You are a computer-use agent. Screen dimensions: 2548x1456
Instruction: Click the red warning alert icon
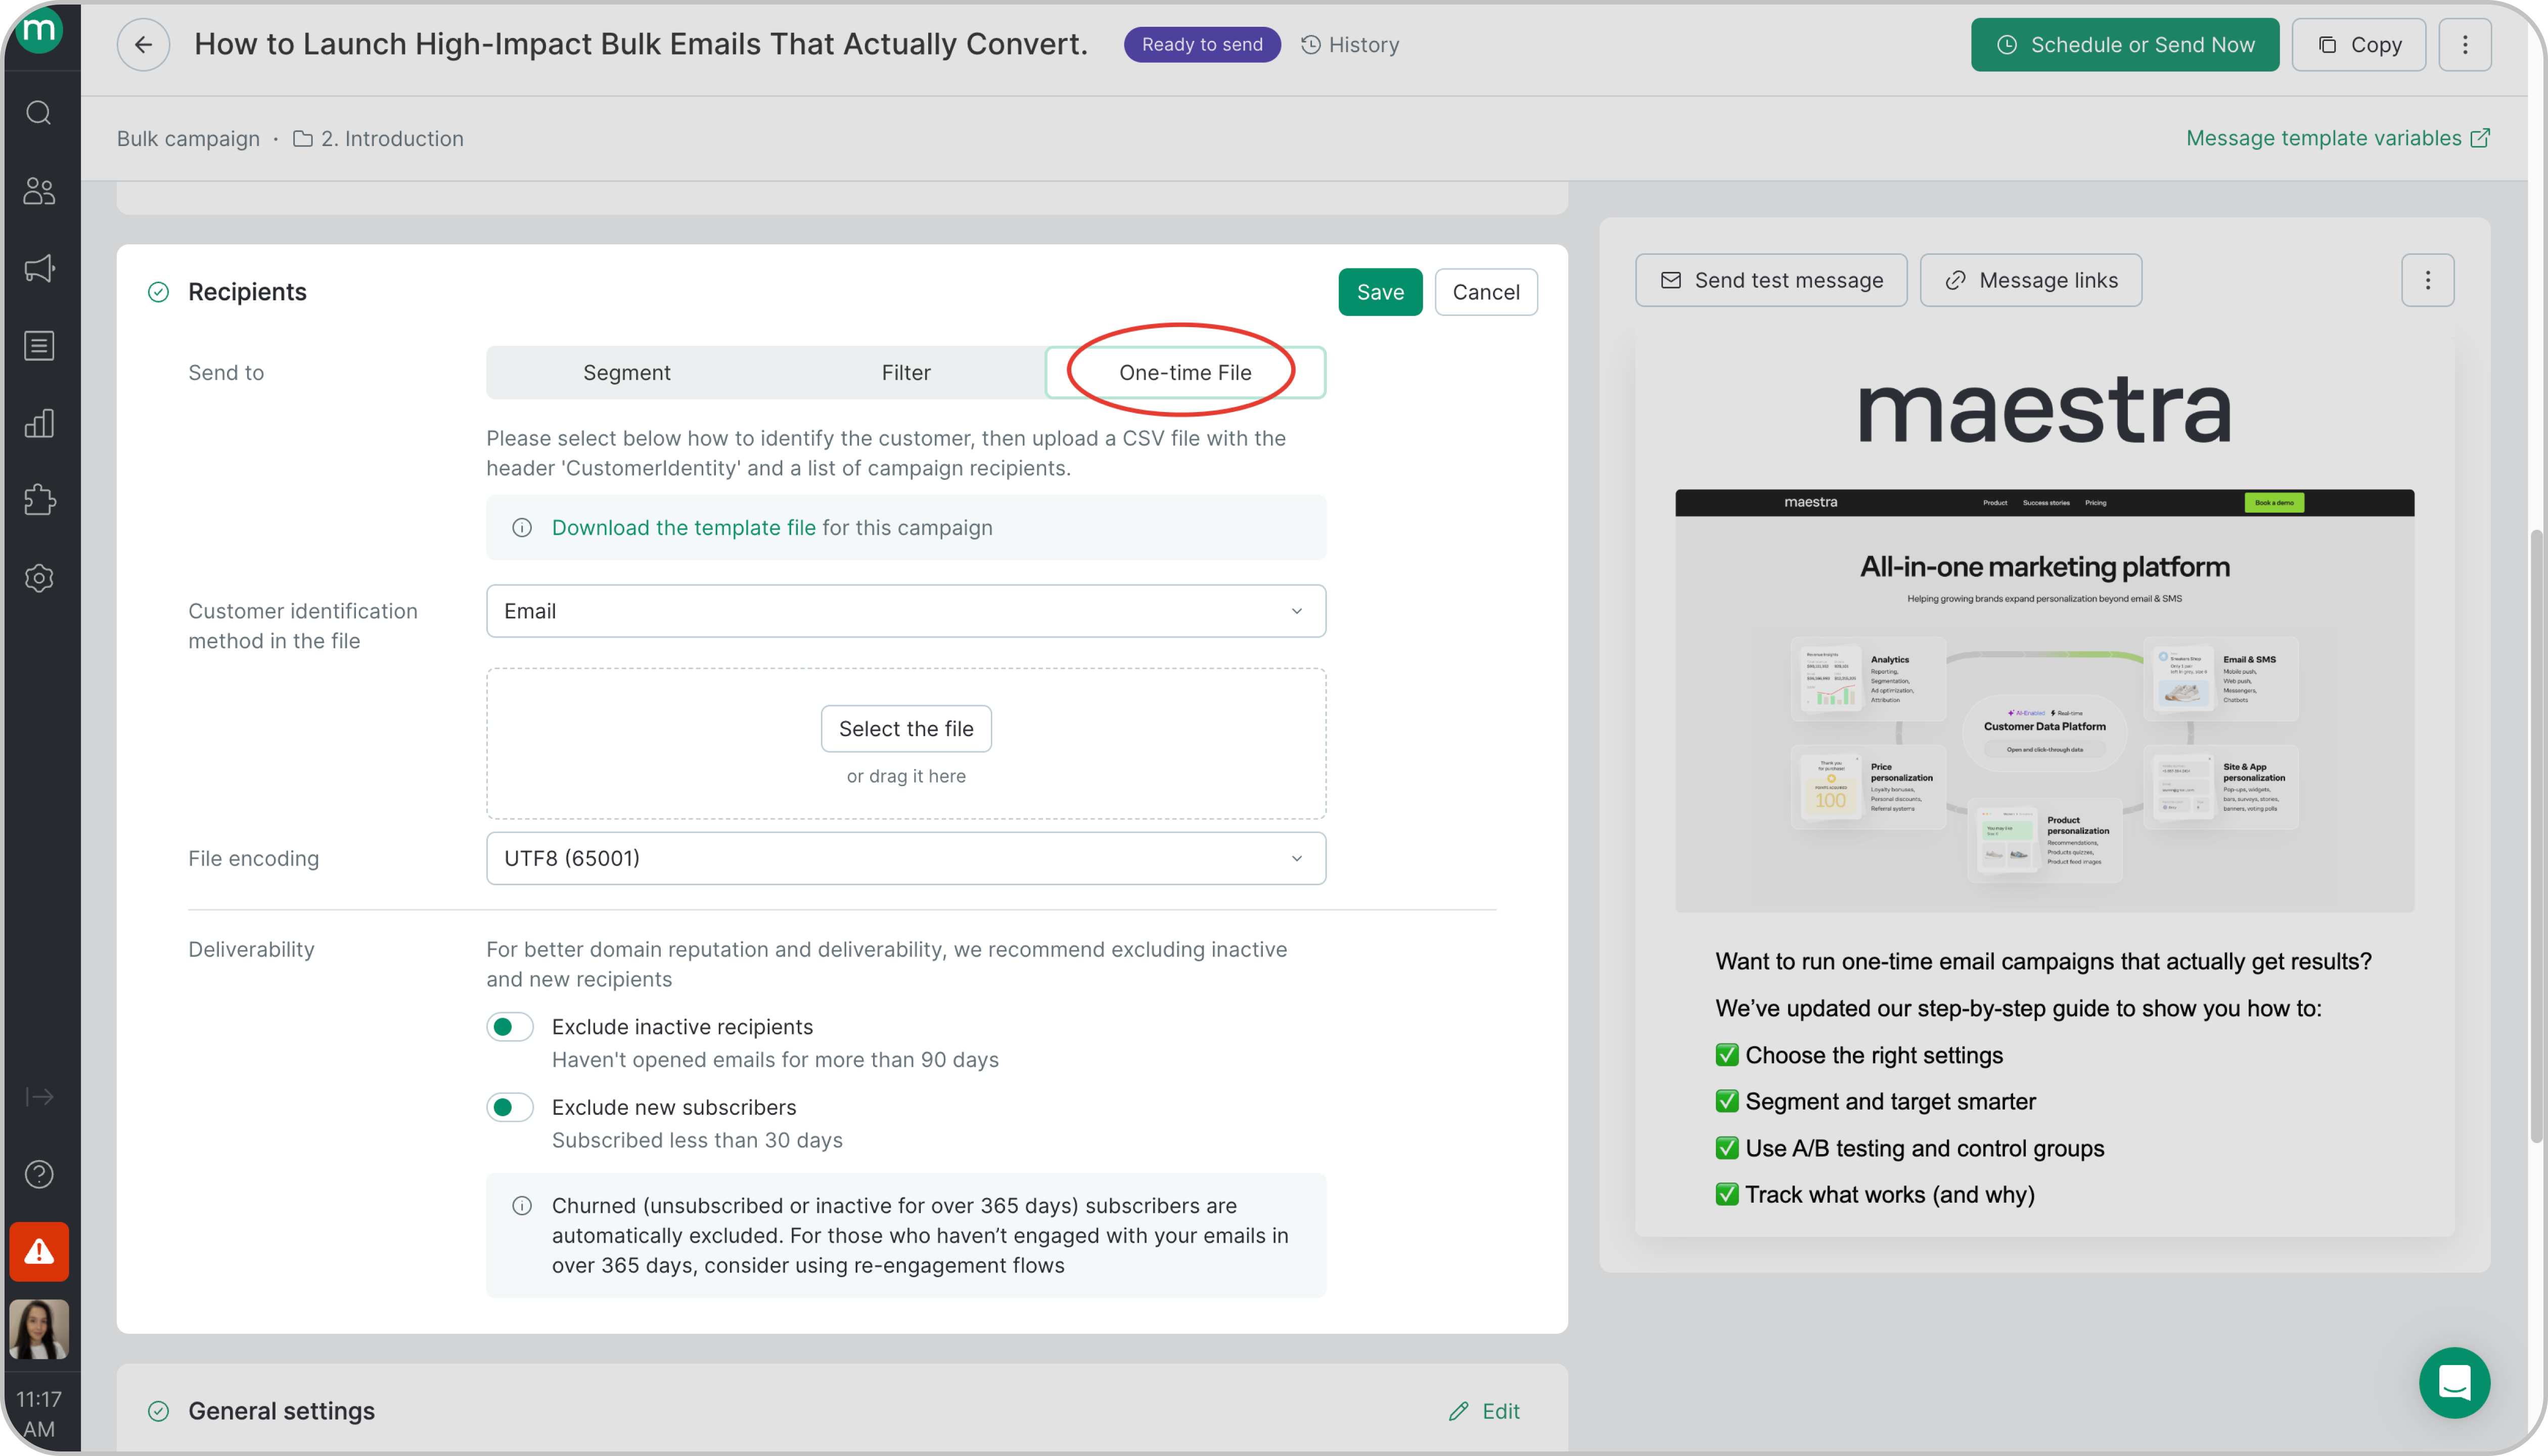tap(39, 1251)
